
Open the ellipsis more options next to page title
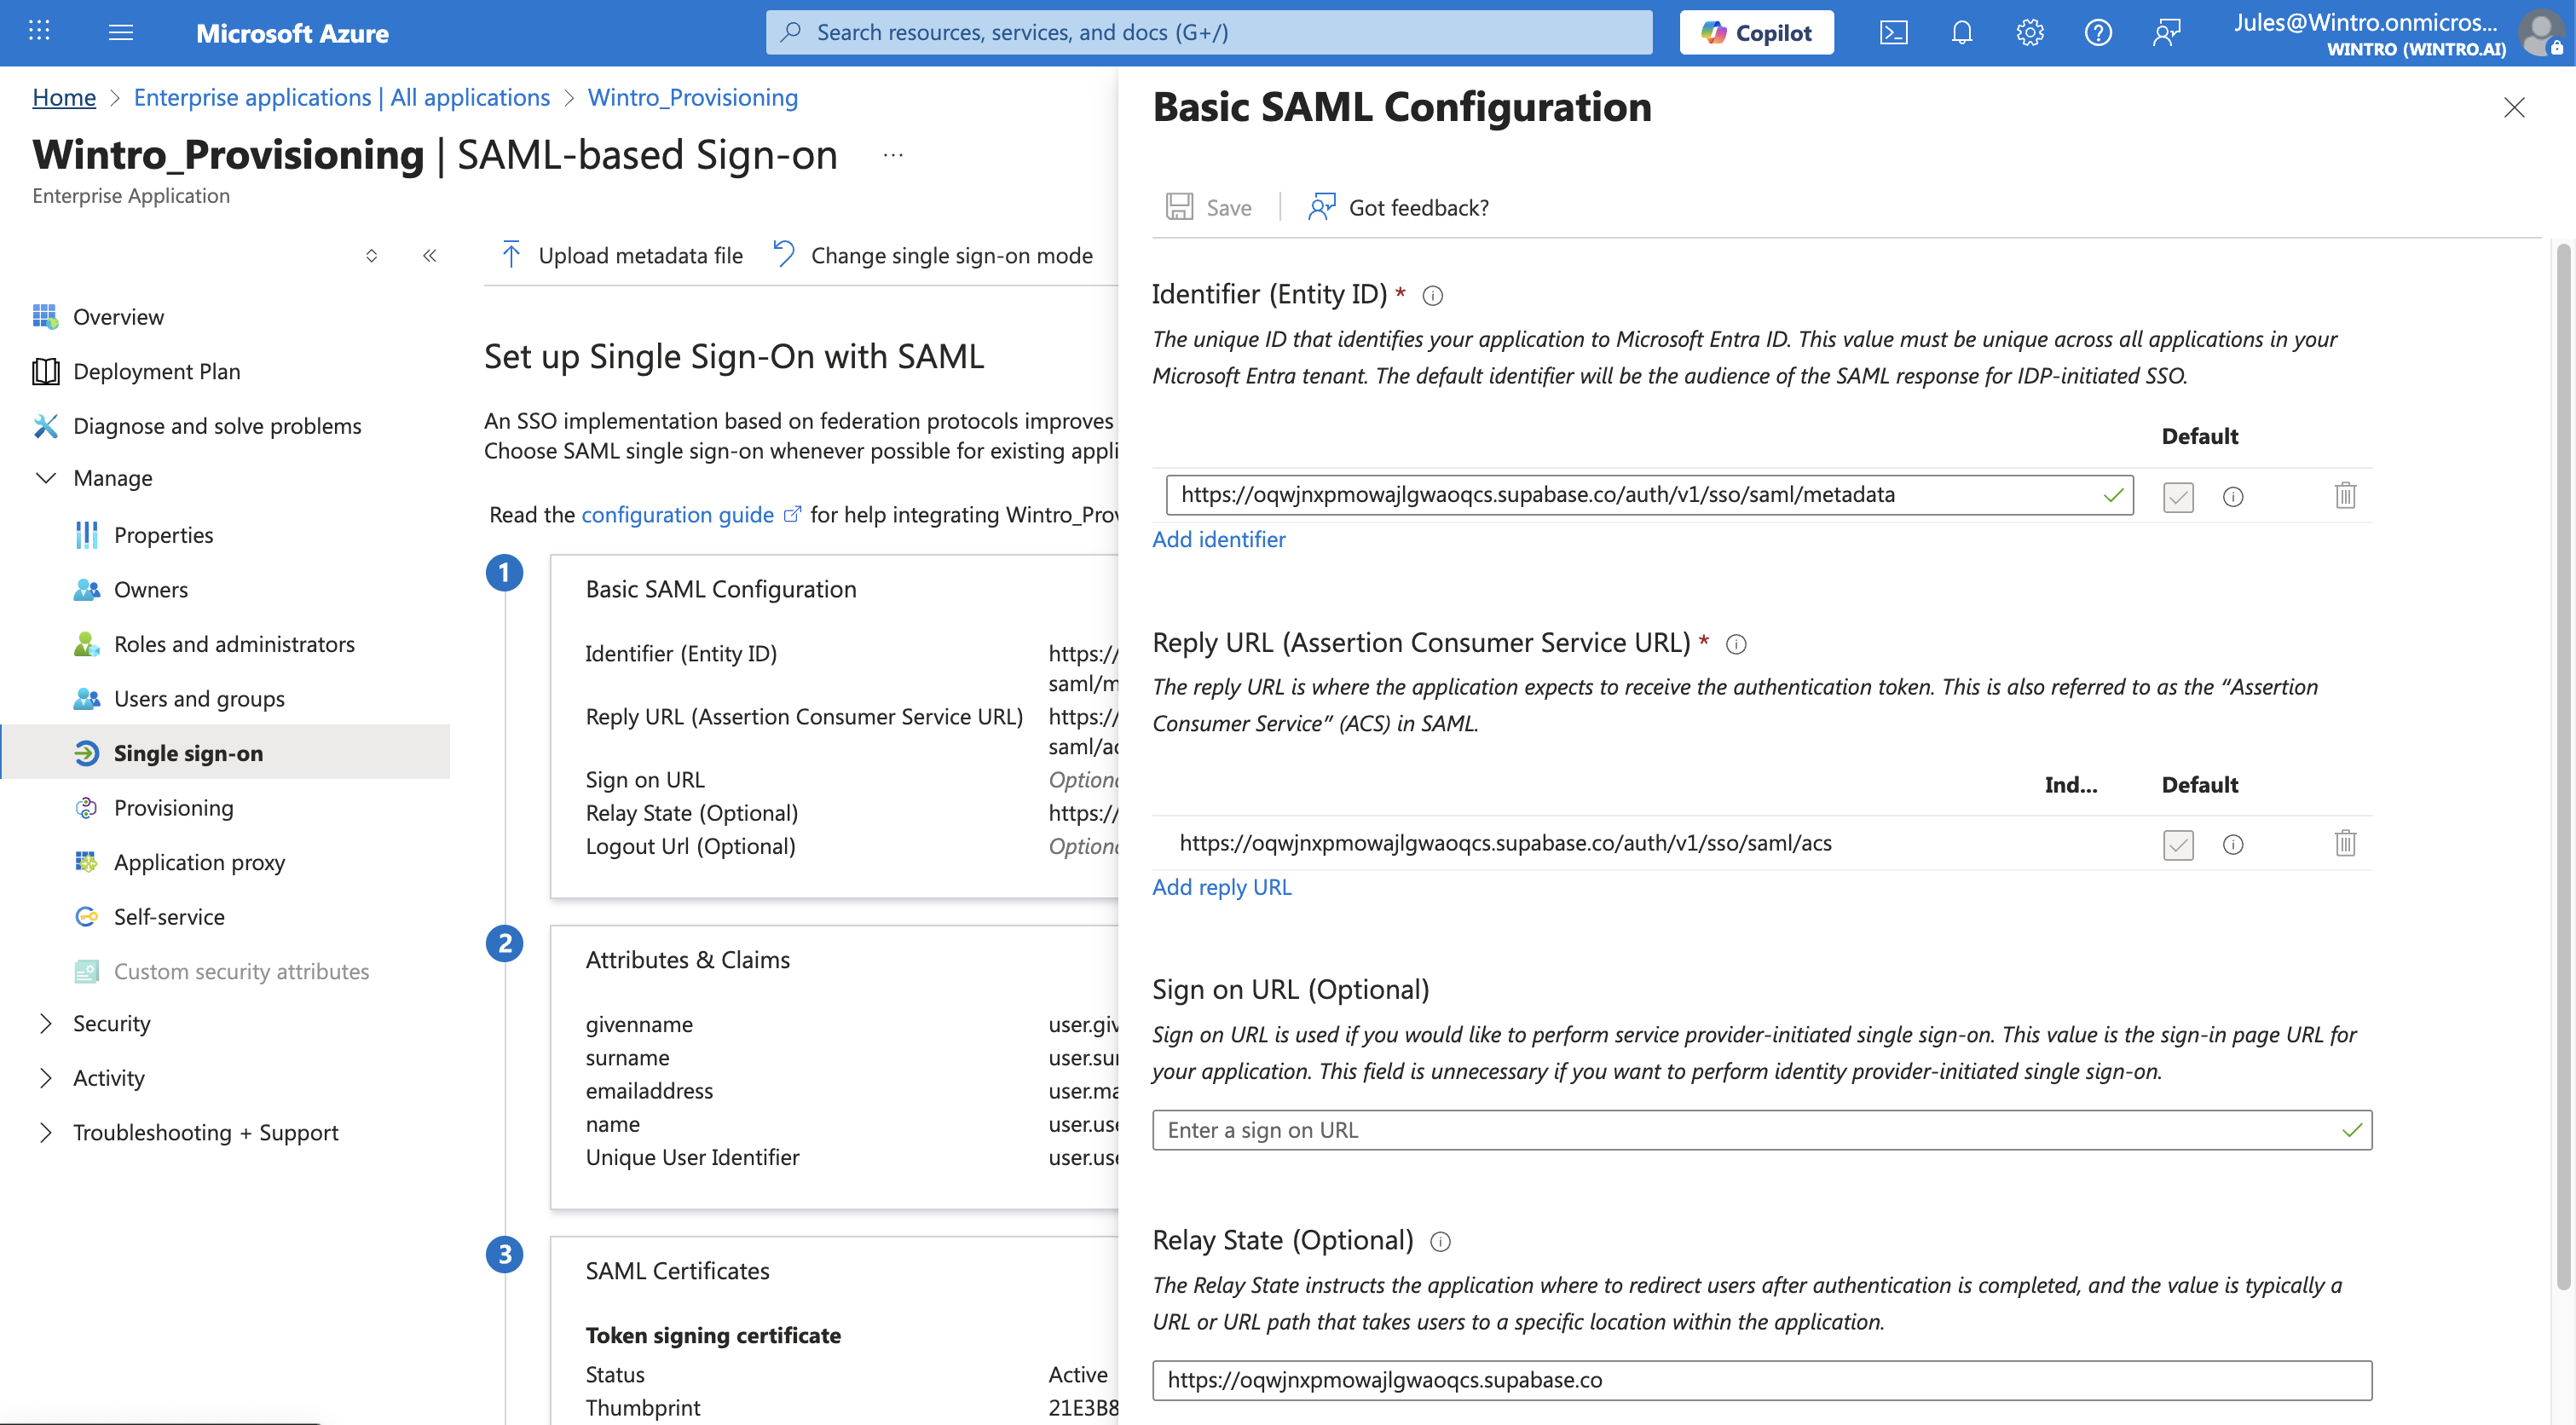tap(893, 155)
